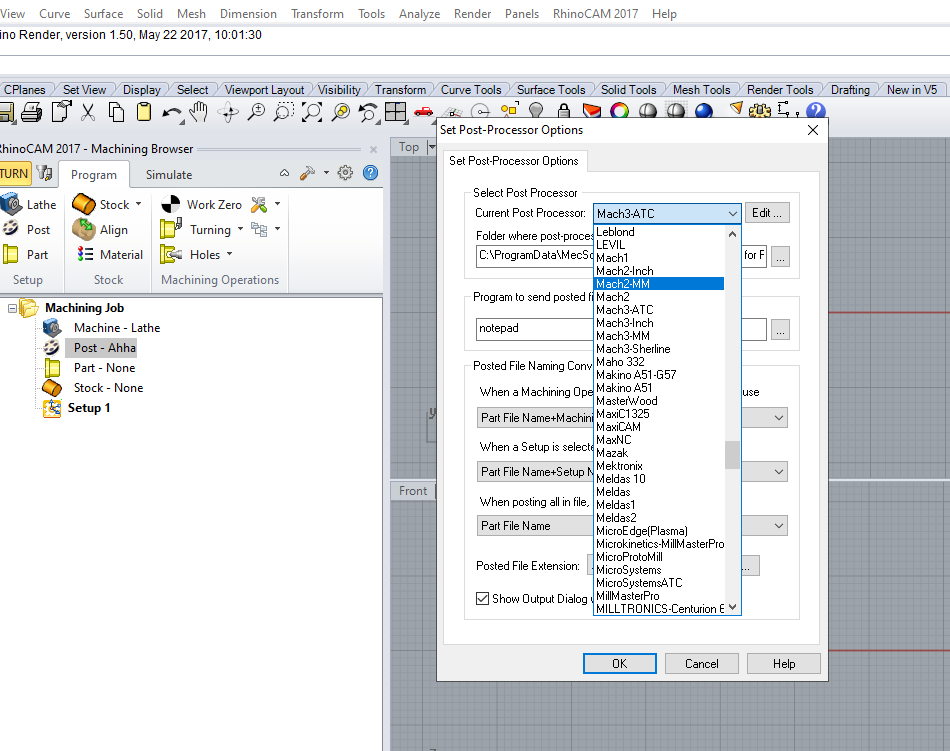This screenshot has width=950, height=751.
Task: Click the Zoom Dynamic magnifier icon
Action: pos(256,112)
